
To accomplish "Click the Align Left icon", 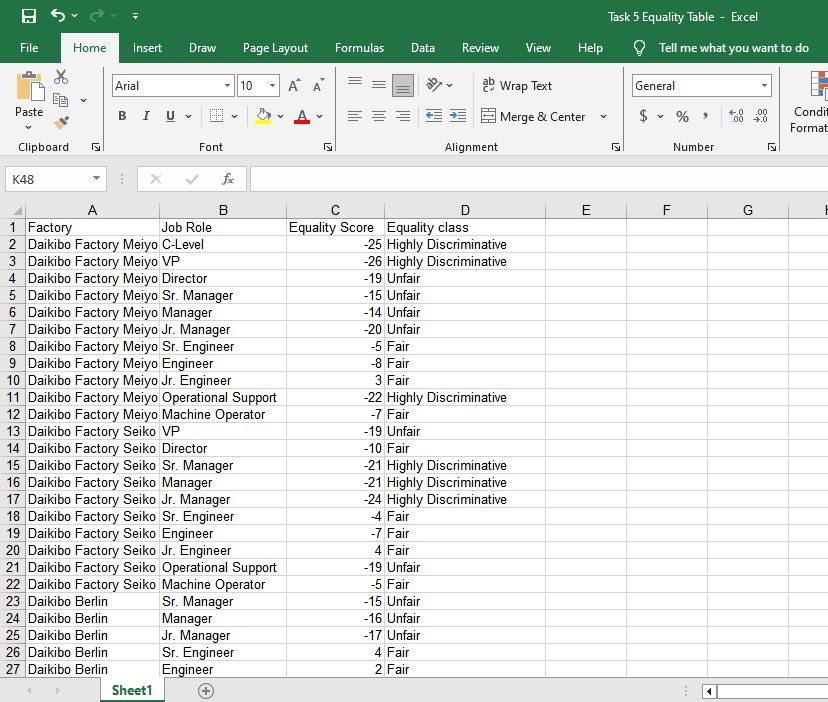I will click(355, 116).
